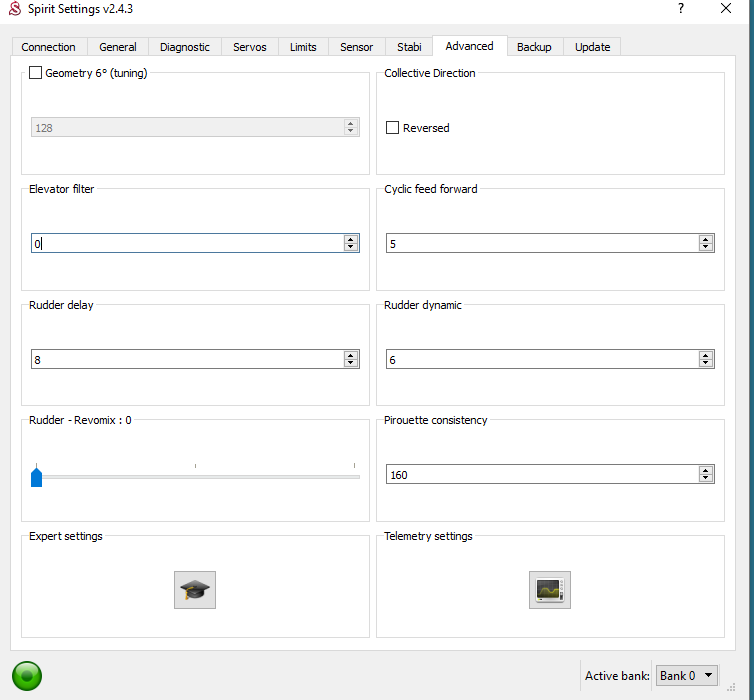Click the help question mark button

681,9
